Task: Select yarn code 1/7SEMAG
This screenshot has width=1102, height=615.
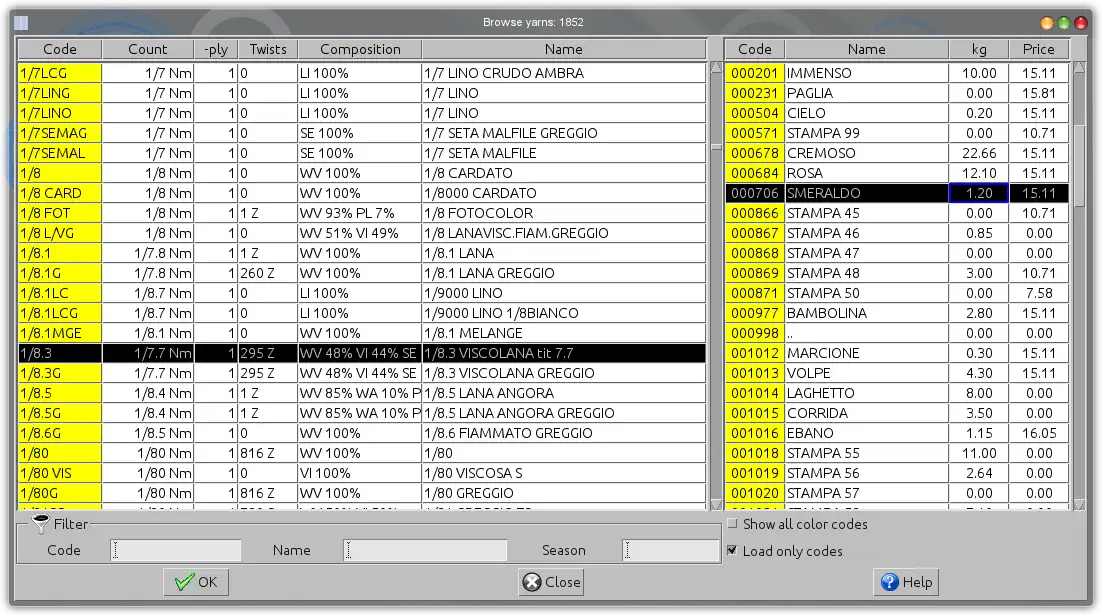Action: 60,133
